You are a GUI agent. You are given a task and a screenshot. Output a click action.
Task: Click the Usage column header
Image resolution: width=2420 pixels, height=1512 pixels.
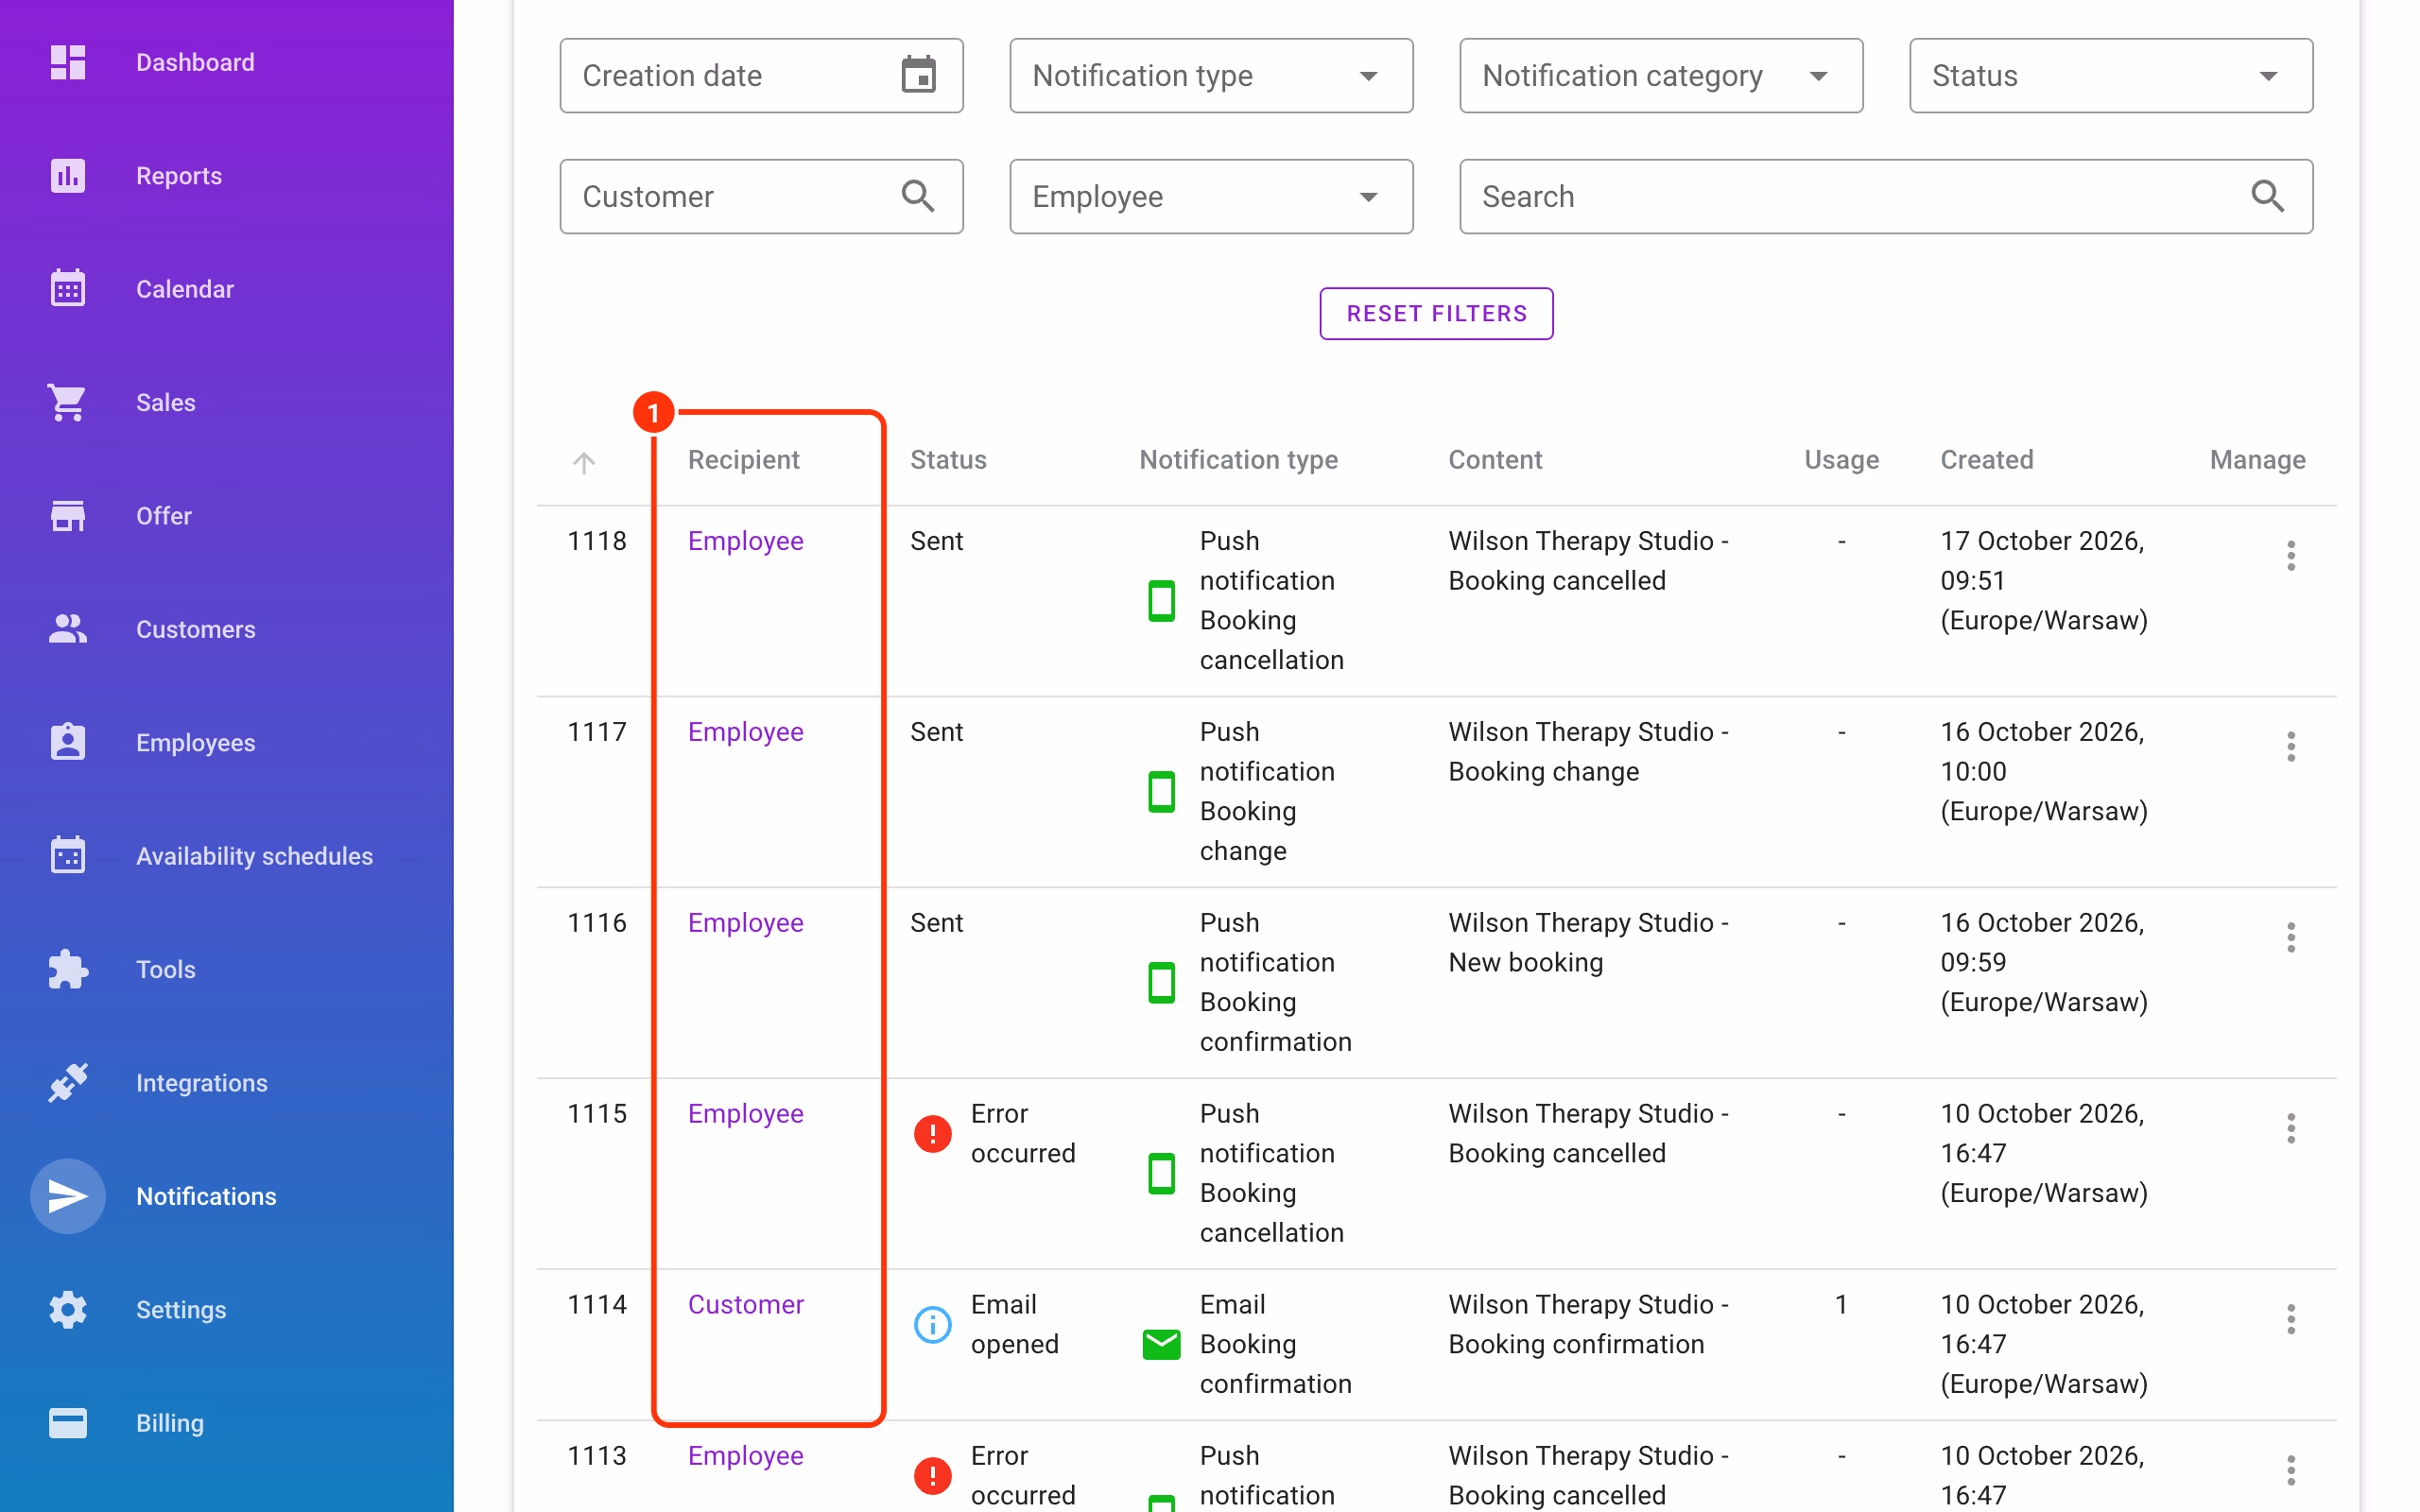click(1841, 459)
